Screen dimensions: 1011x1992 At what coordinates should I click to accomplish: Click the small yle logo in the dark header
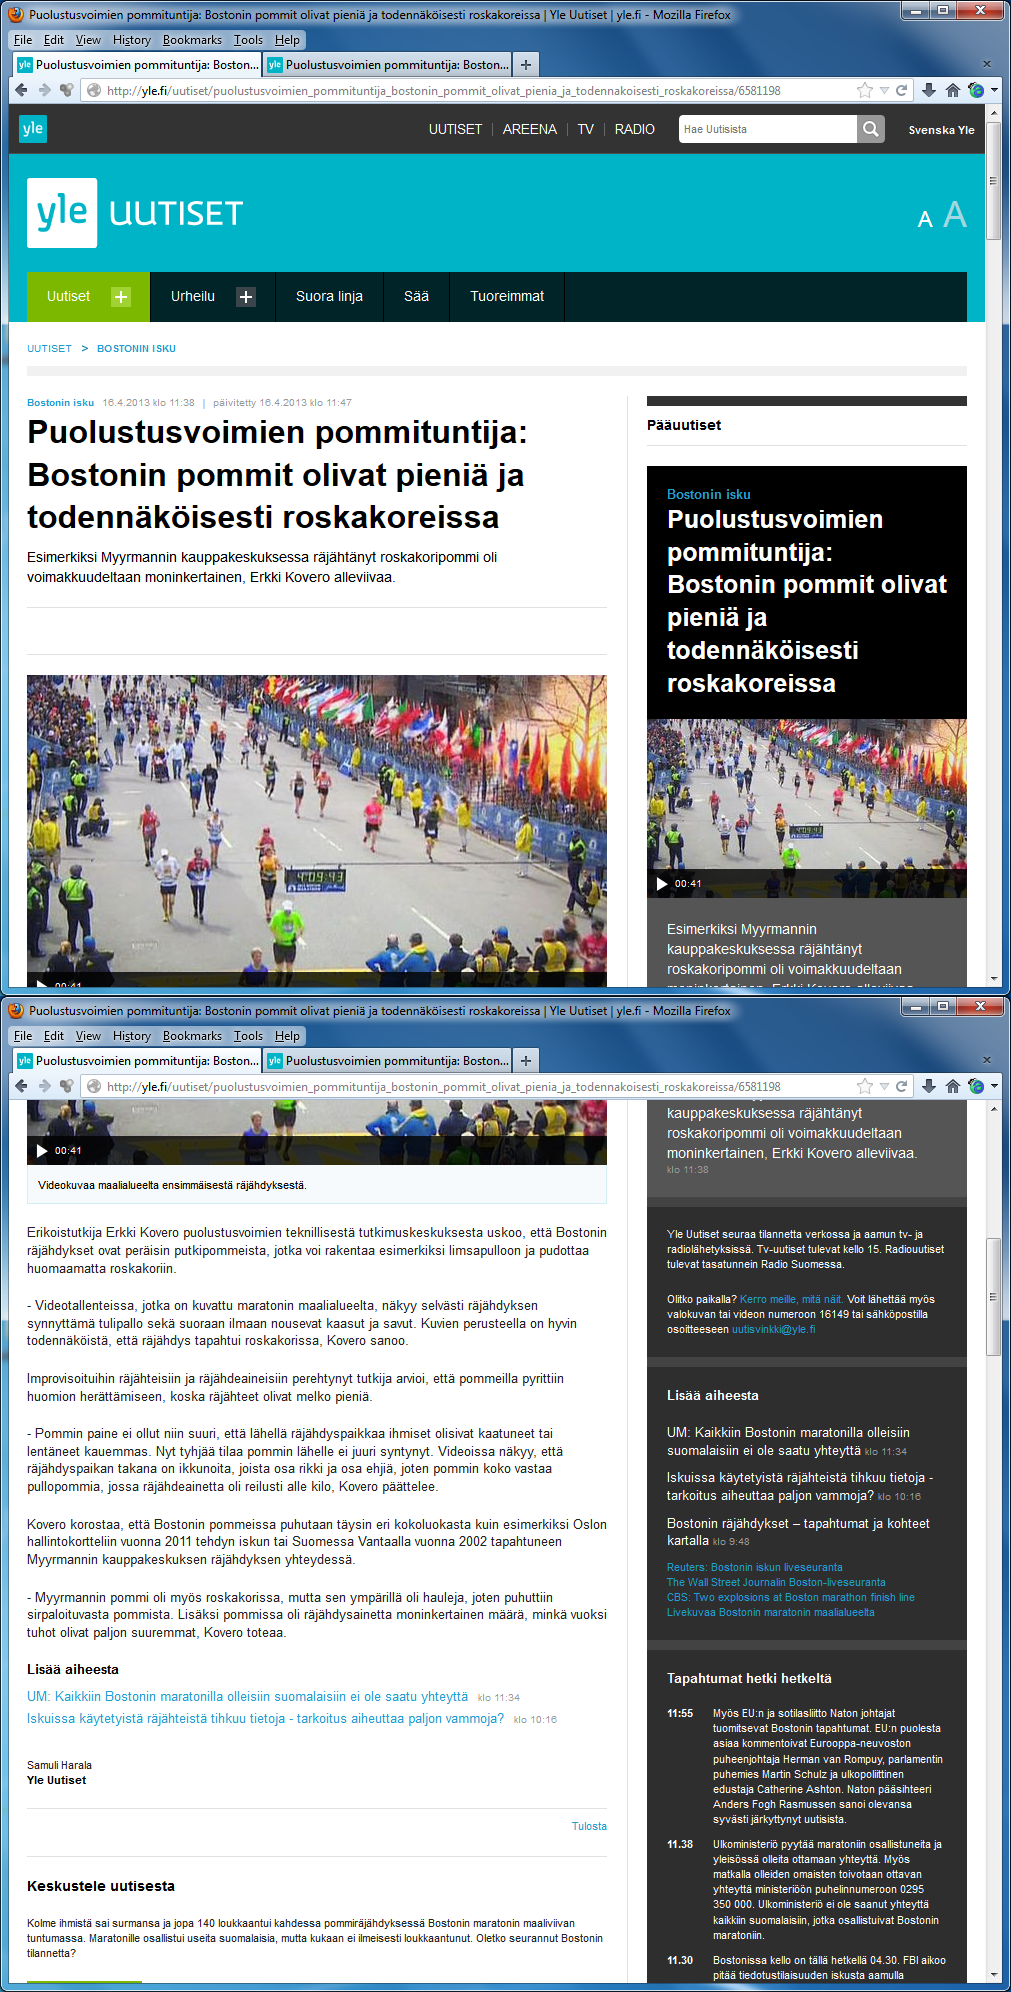click(x=33, y=128)
